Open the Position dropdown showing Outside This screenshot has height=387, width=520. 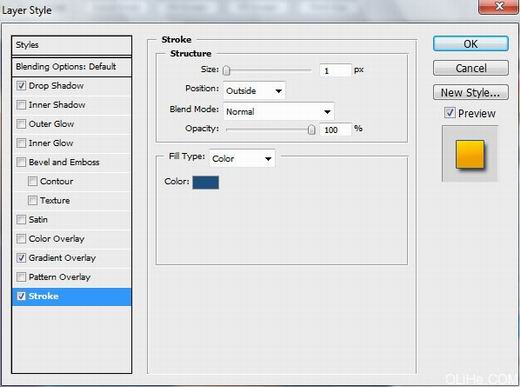pyautogui.click(x=254, y=91)
